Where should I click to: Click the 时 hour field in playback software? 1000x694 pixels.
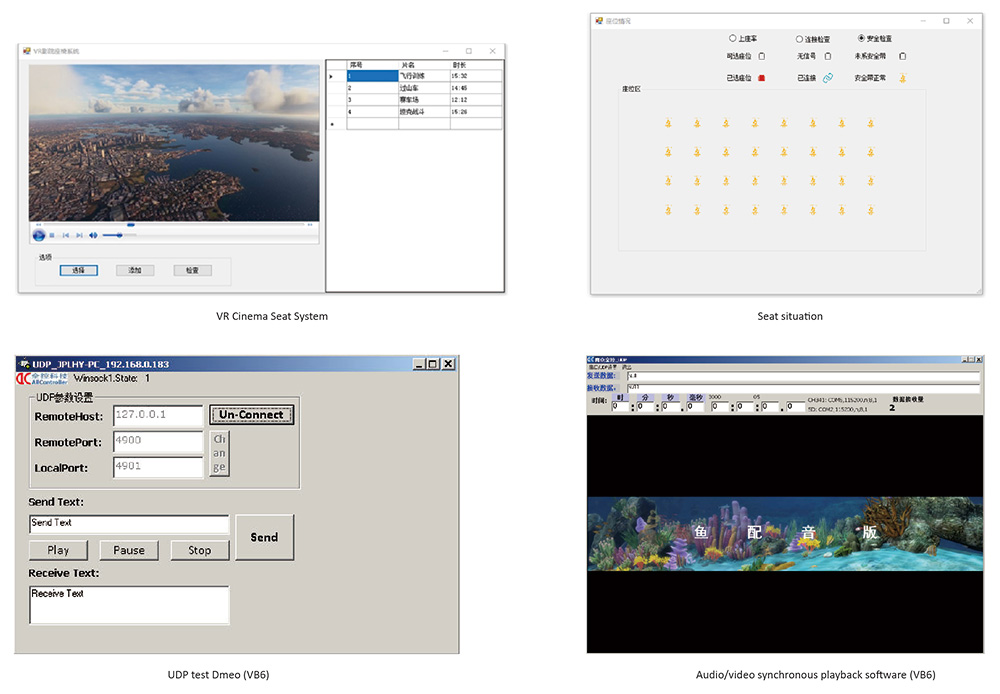pos(621,406)
